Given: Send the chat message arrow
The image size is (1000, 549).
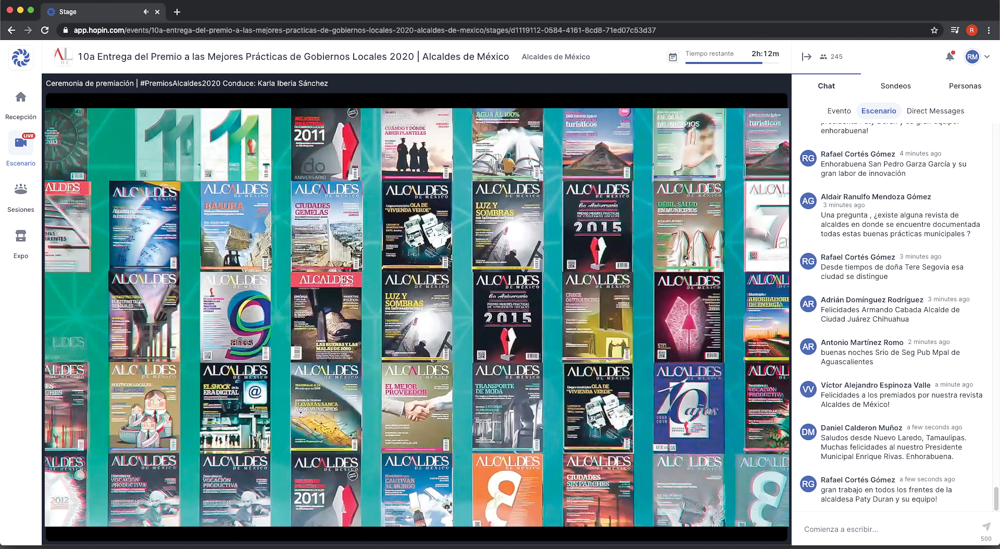Looking at the screenshot, I should (986, 527).
